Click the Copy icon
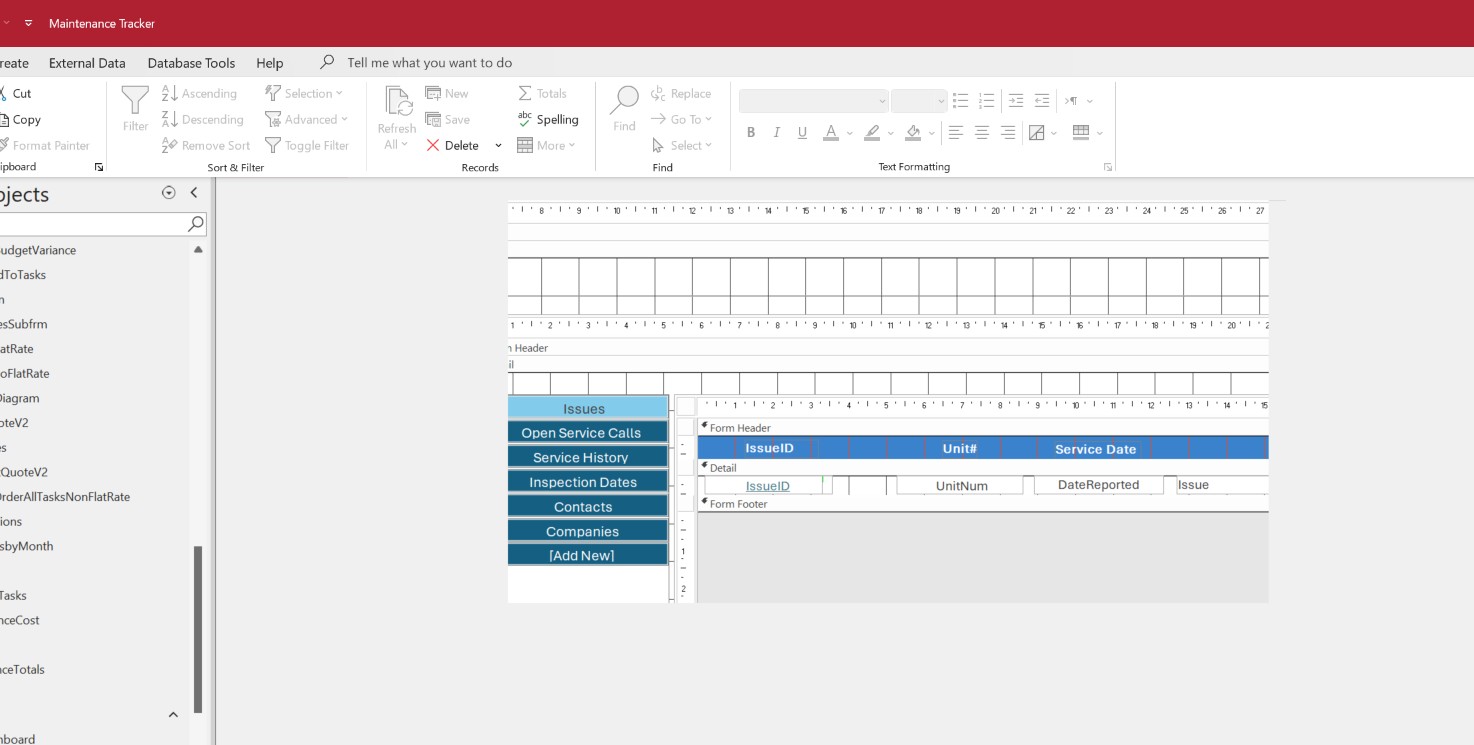The height and width of the screenshot is (745, 1474). click(5, 119)
